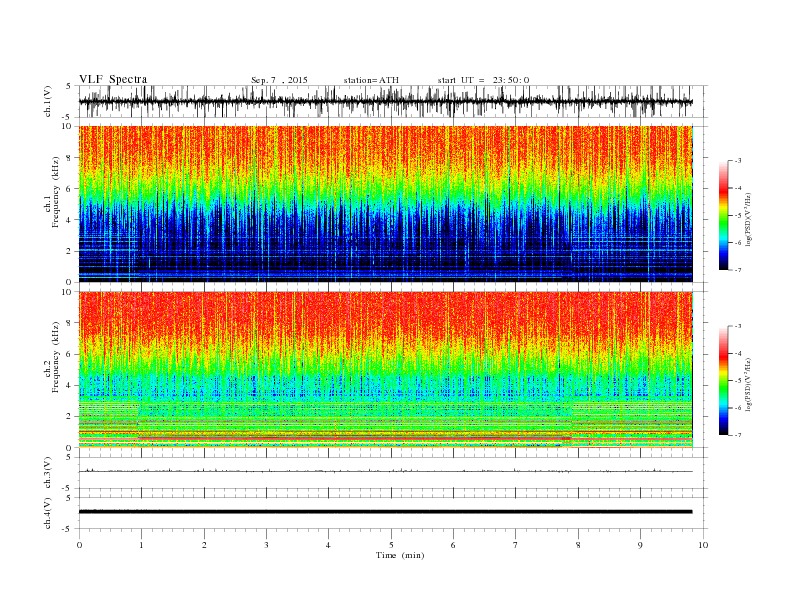Screen dimensions: 792x612
Task: Click the time axis tick label "5"
Action: (x=391, y=545)
